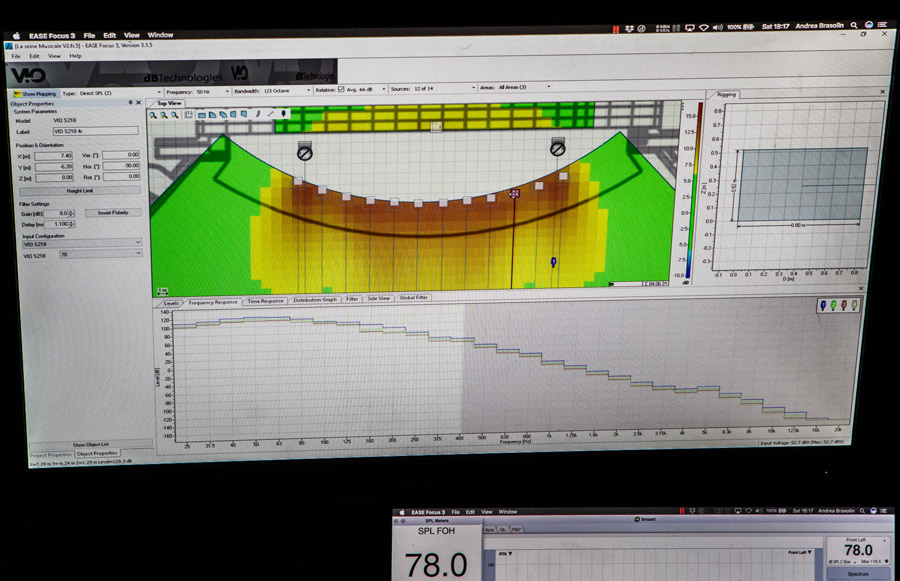Viewport: 900px width, 581px height.
Task: Open the AirPlay display icon in the main menu bar
Action: pyautogui.click(x=690, y=27)
